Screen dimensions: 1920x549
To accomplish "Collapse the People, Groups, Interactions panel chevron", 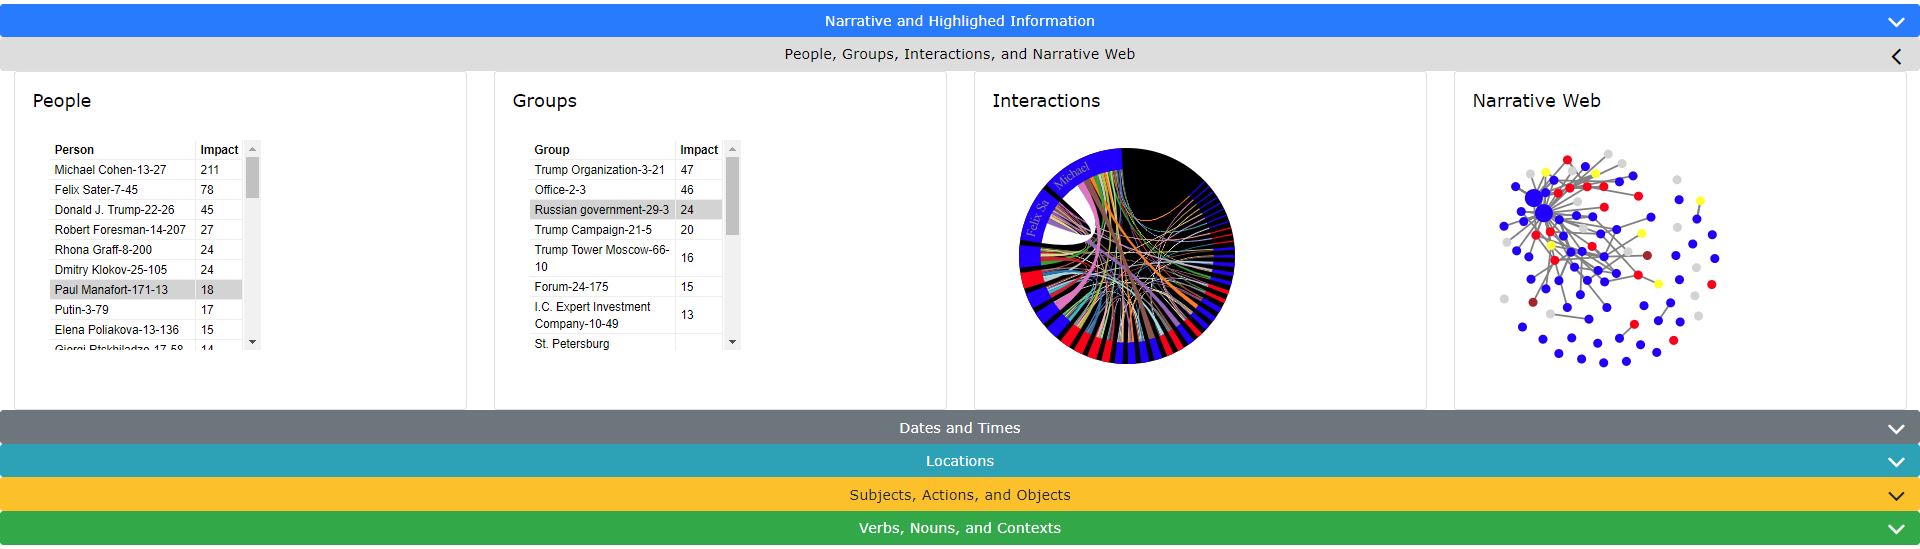I will pos(1895,56).
